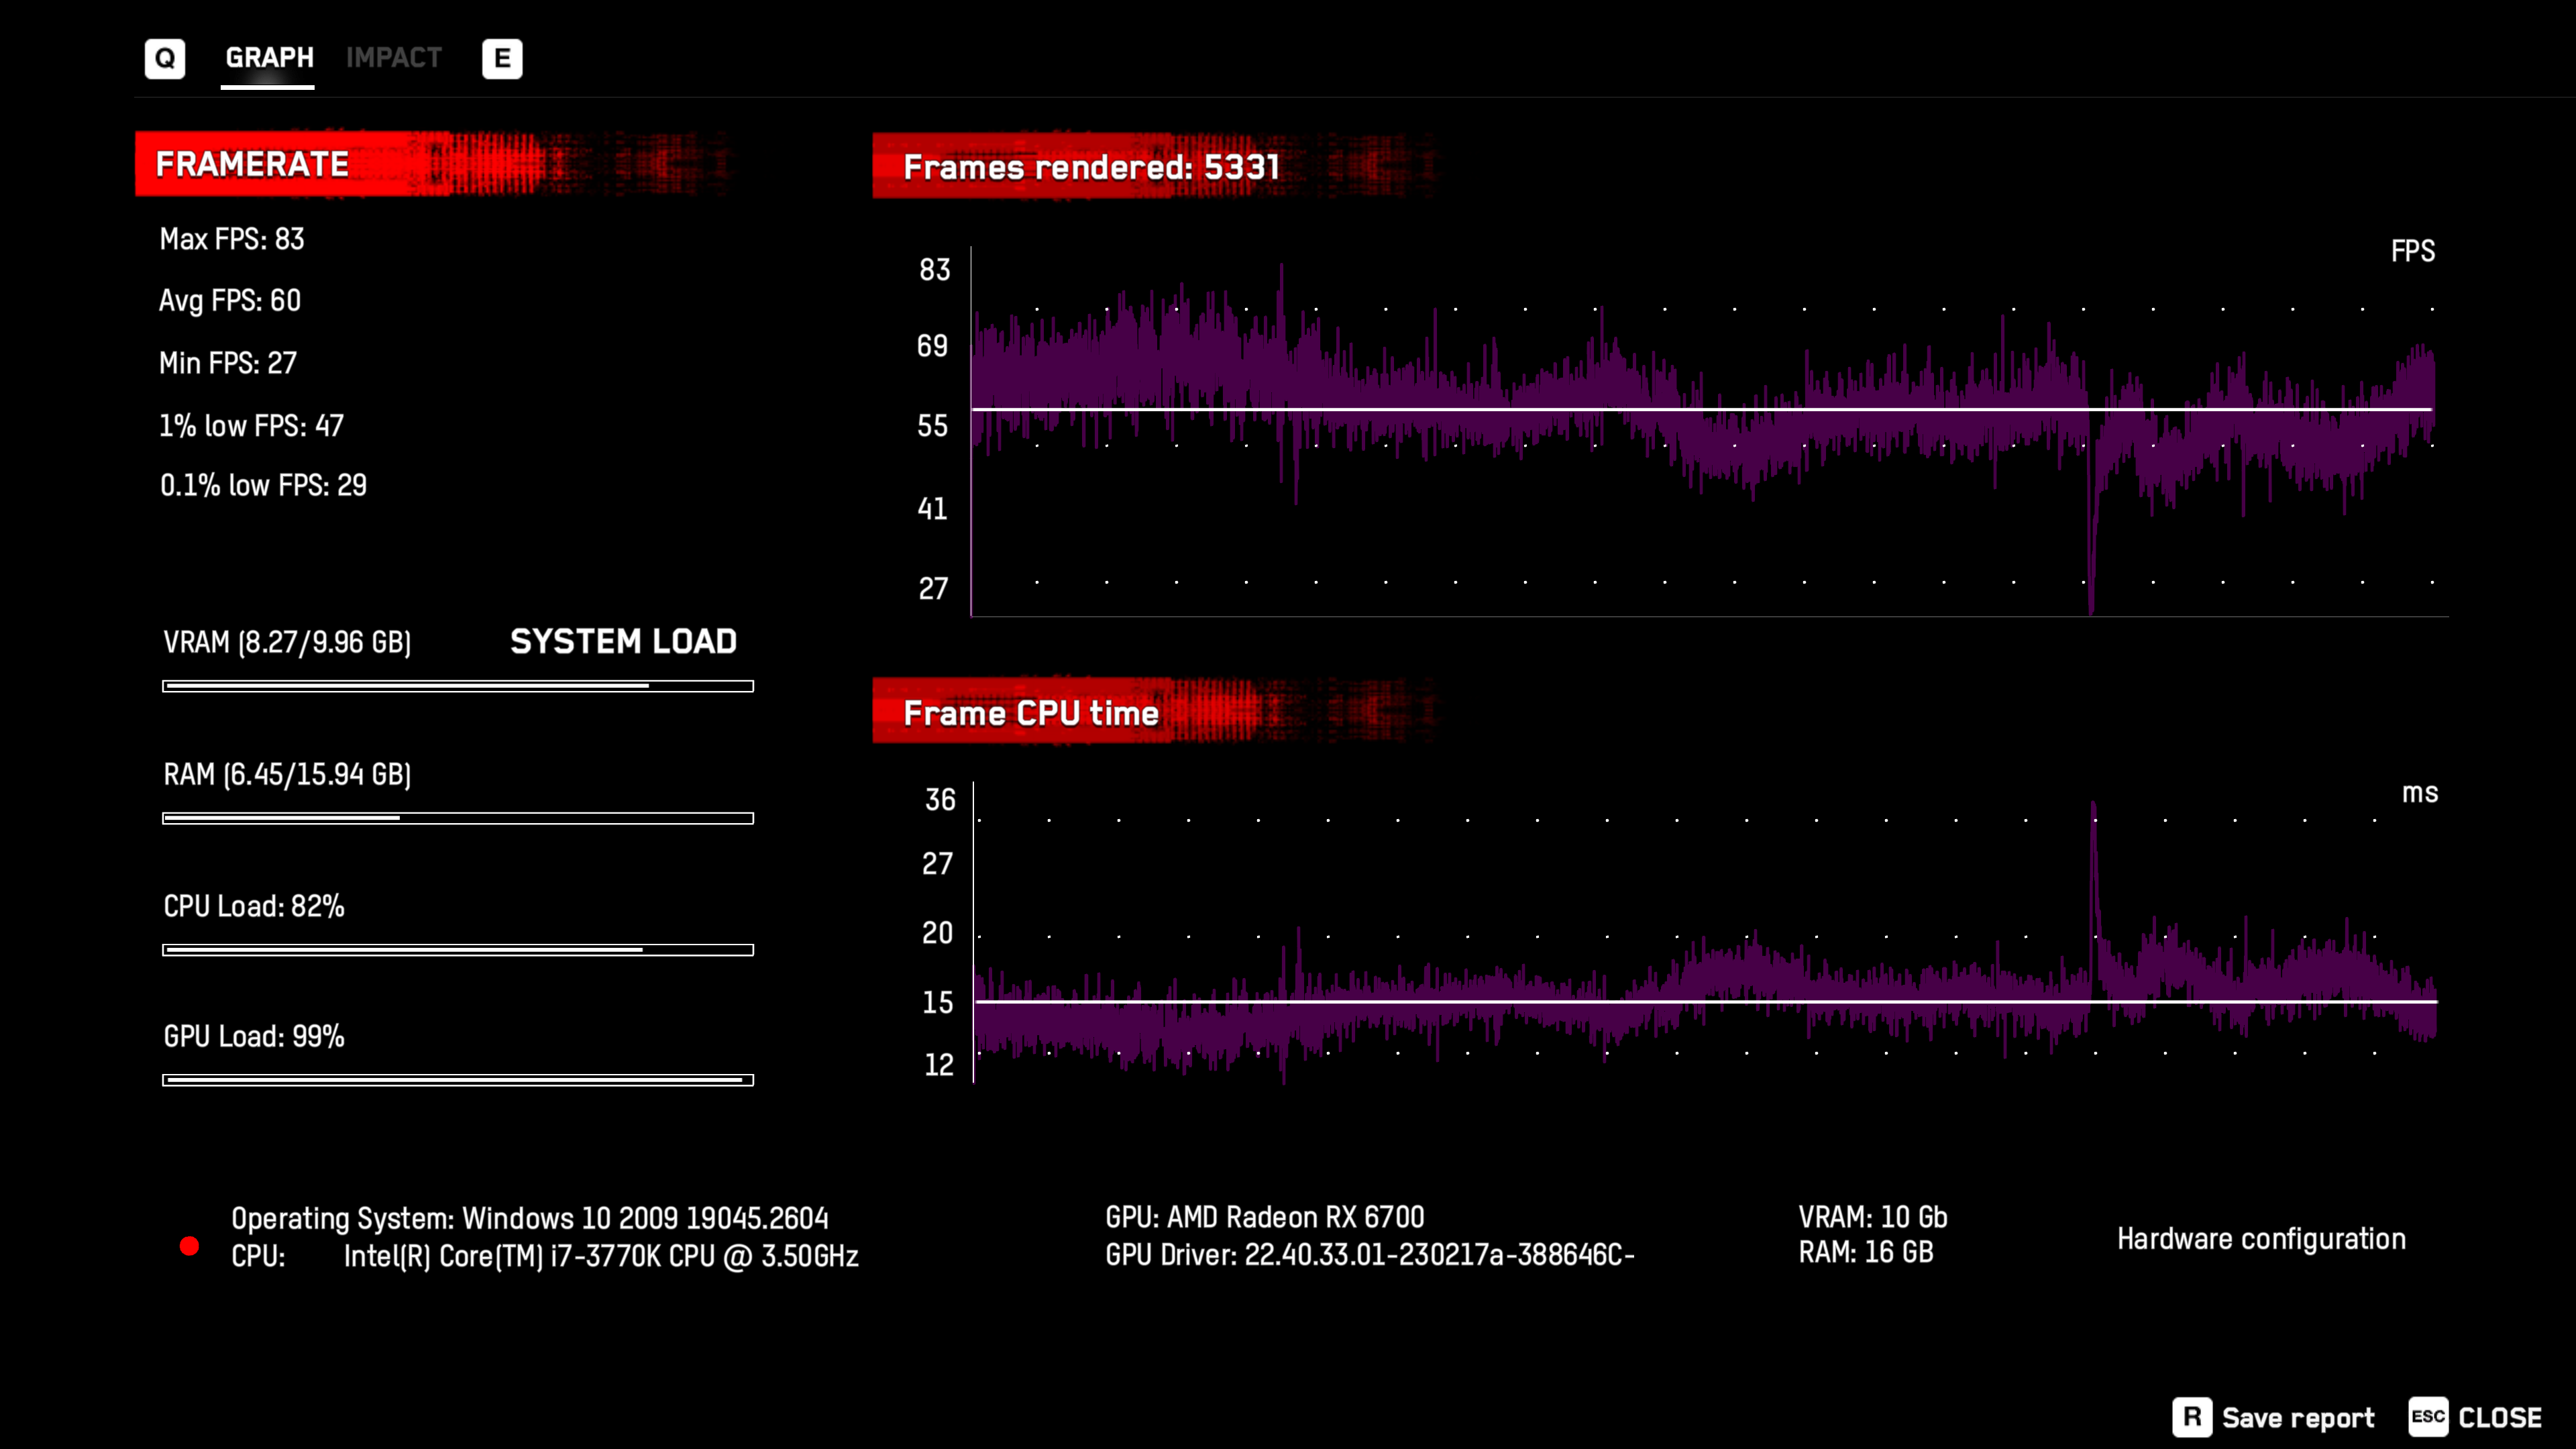Click the 'Frame CPU time' header
Viewport: 2576px width, 1449px height.
(1155, 712)
